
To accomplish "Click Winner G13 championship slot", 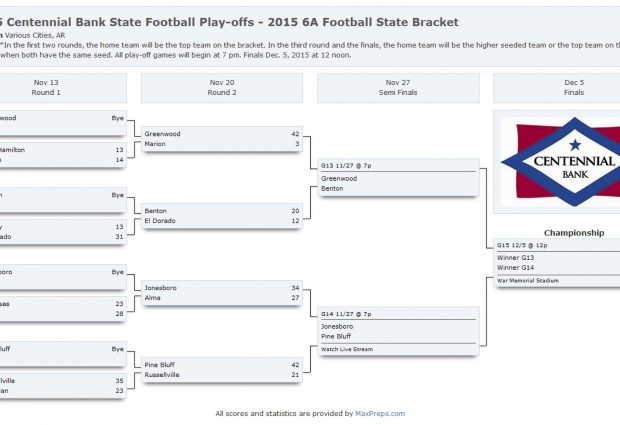I will point(515,257).
